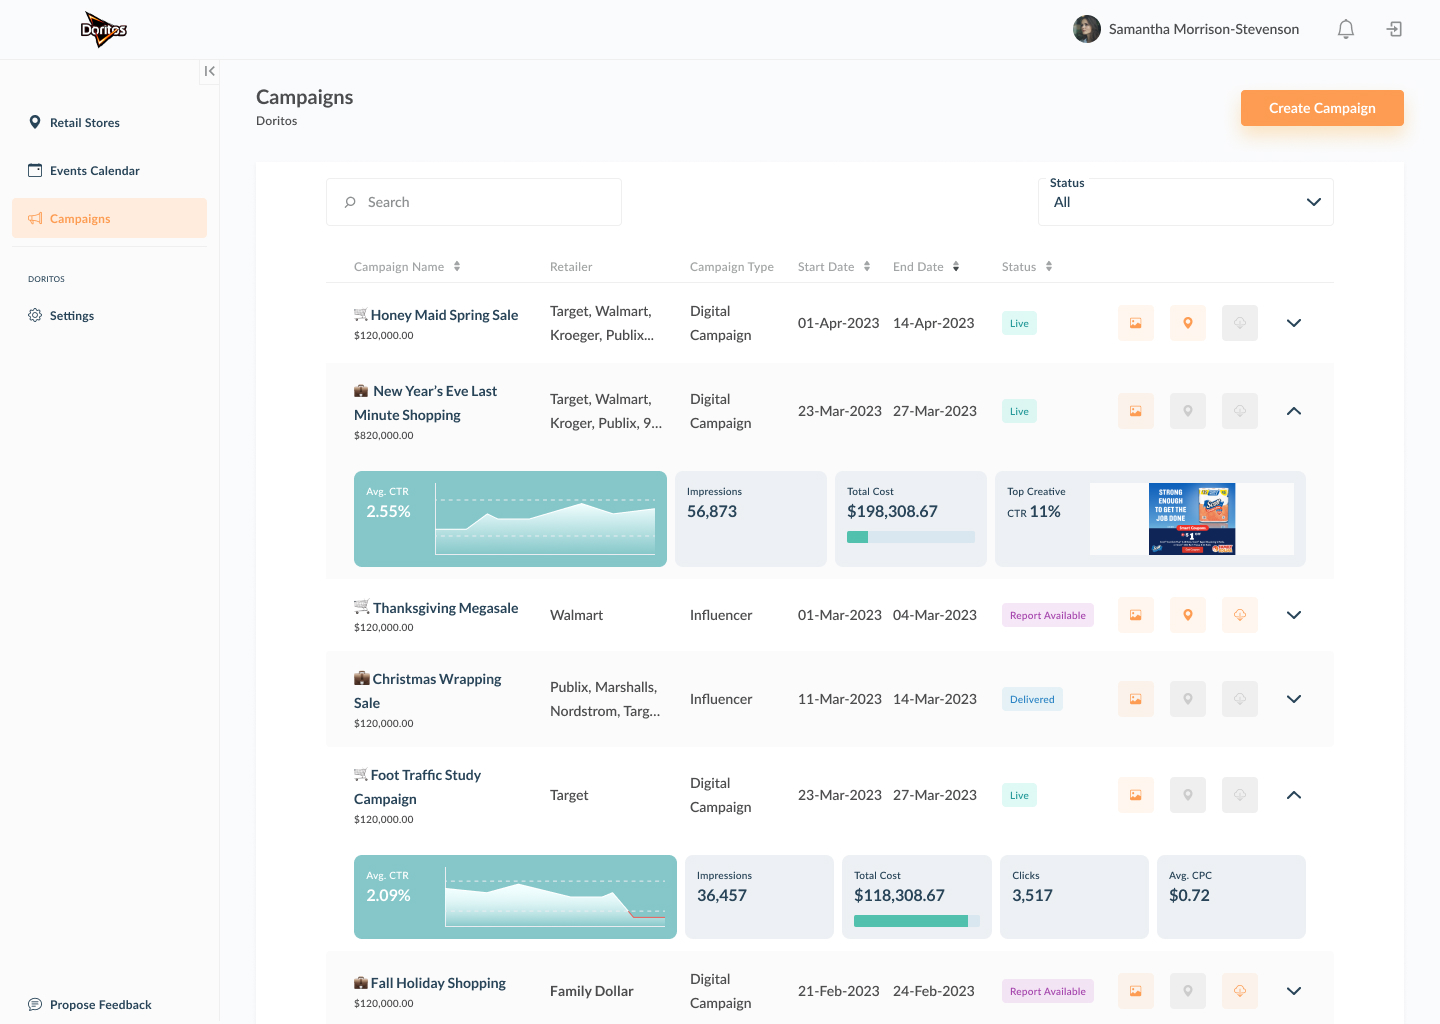This screenshot has width=1440, height=1024.
Task: Click download icon for New Year's Eve campaign
Action: pyautogui.click(x=1240, y=411)
